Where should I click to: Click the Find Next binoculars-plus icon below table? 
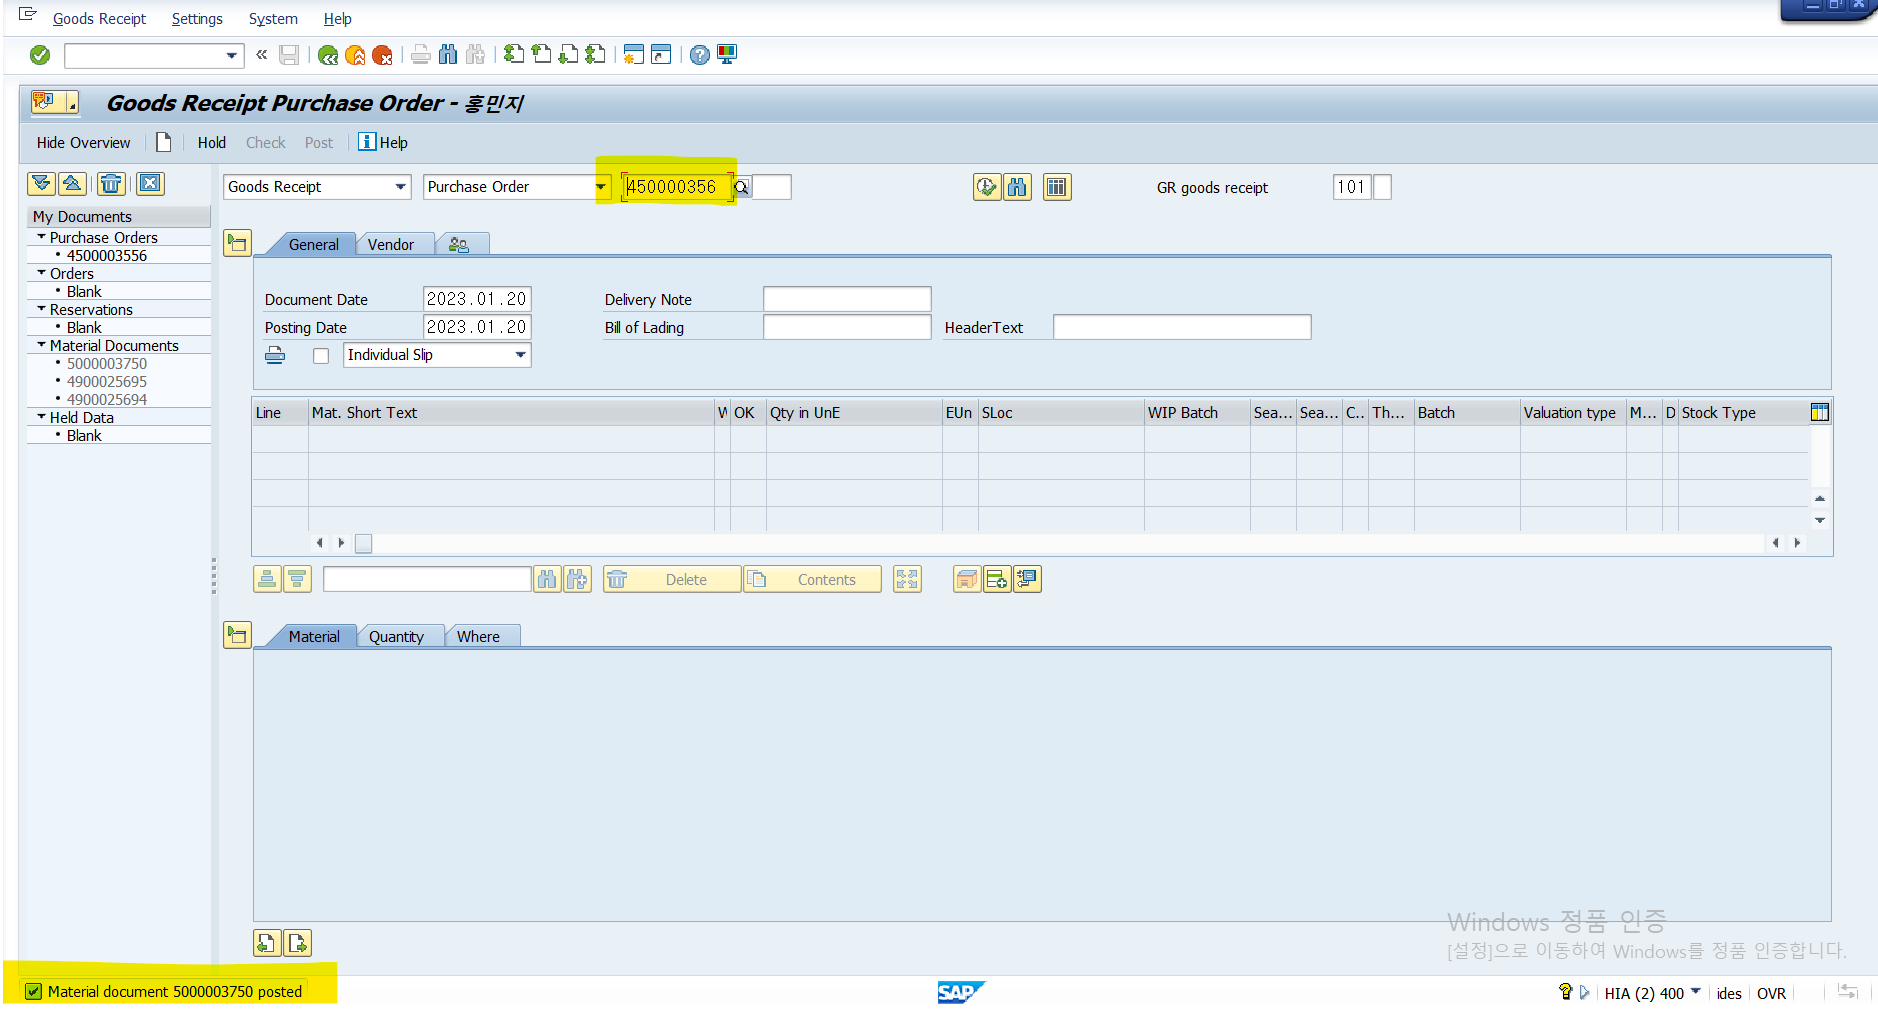pyautogui.click(x=578, y=579)
